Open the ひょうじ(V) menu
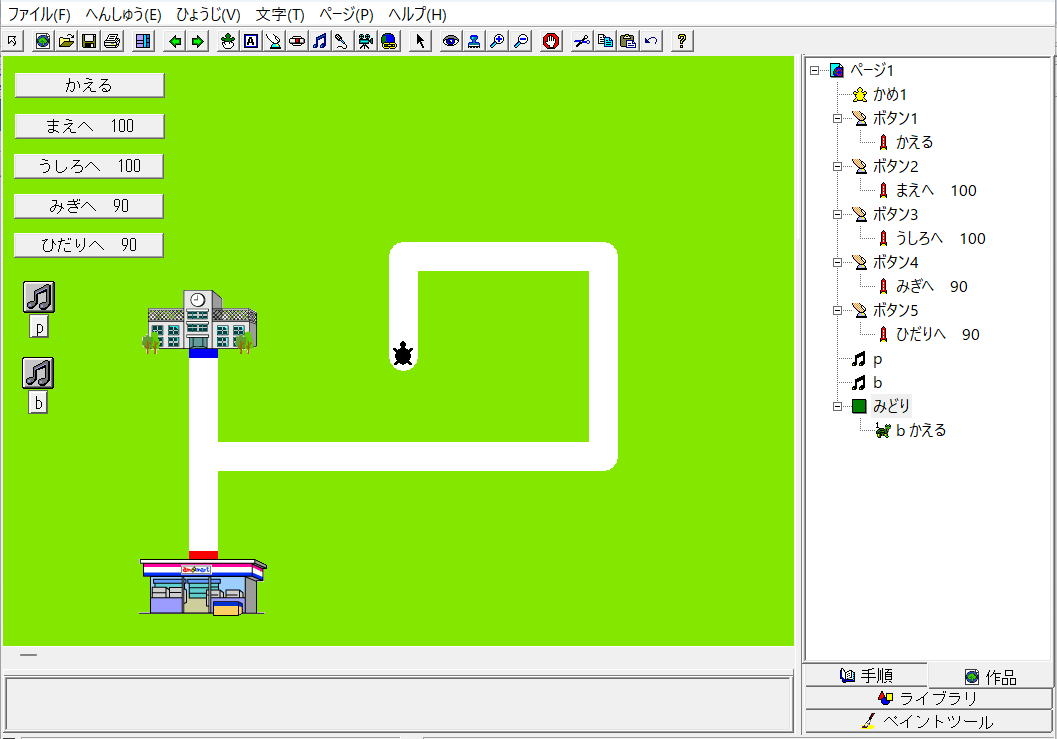This screenshot has height=739, width=1057. (208, 14)
